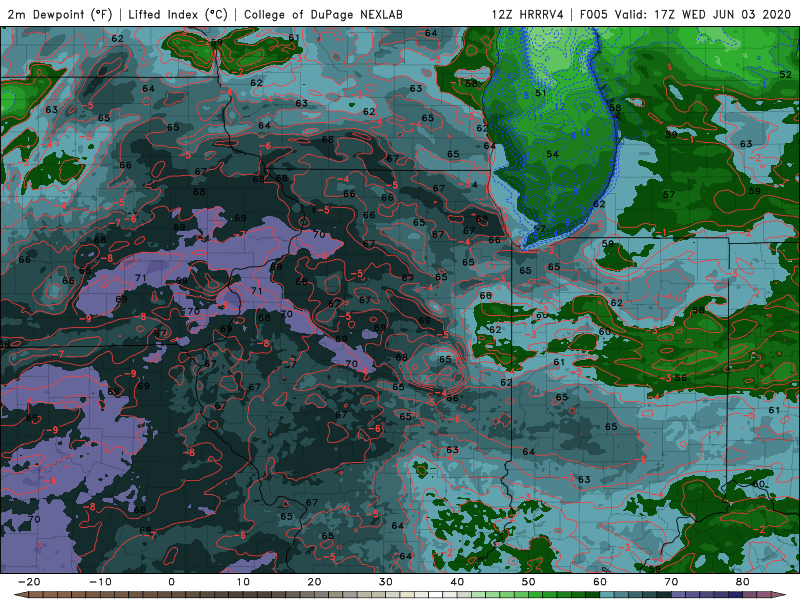Click the '2m Dewpoint (°F)' title text

pyautogui.click(x=60, y=15)
